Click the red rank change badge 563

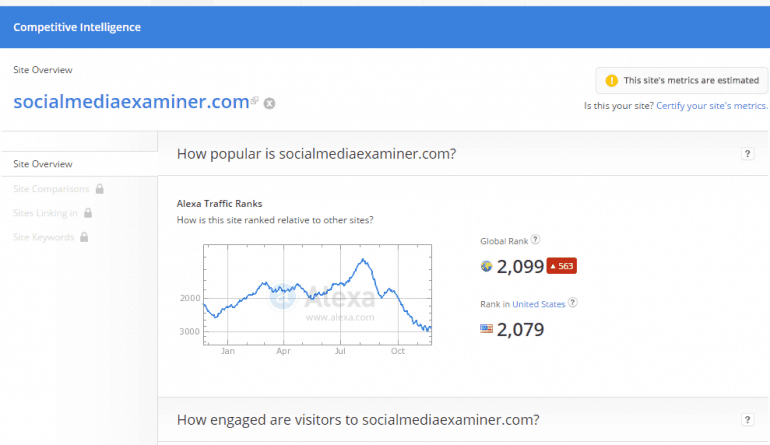(561, 266)
